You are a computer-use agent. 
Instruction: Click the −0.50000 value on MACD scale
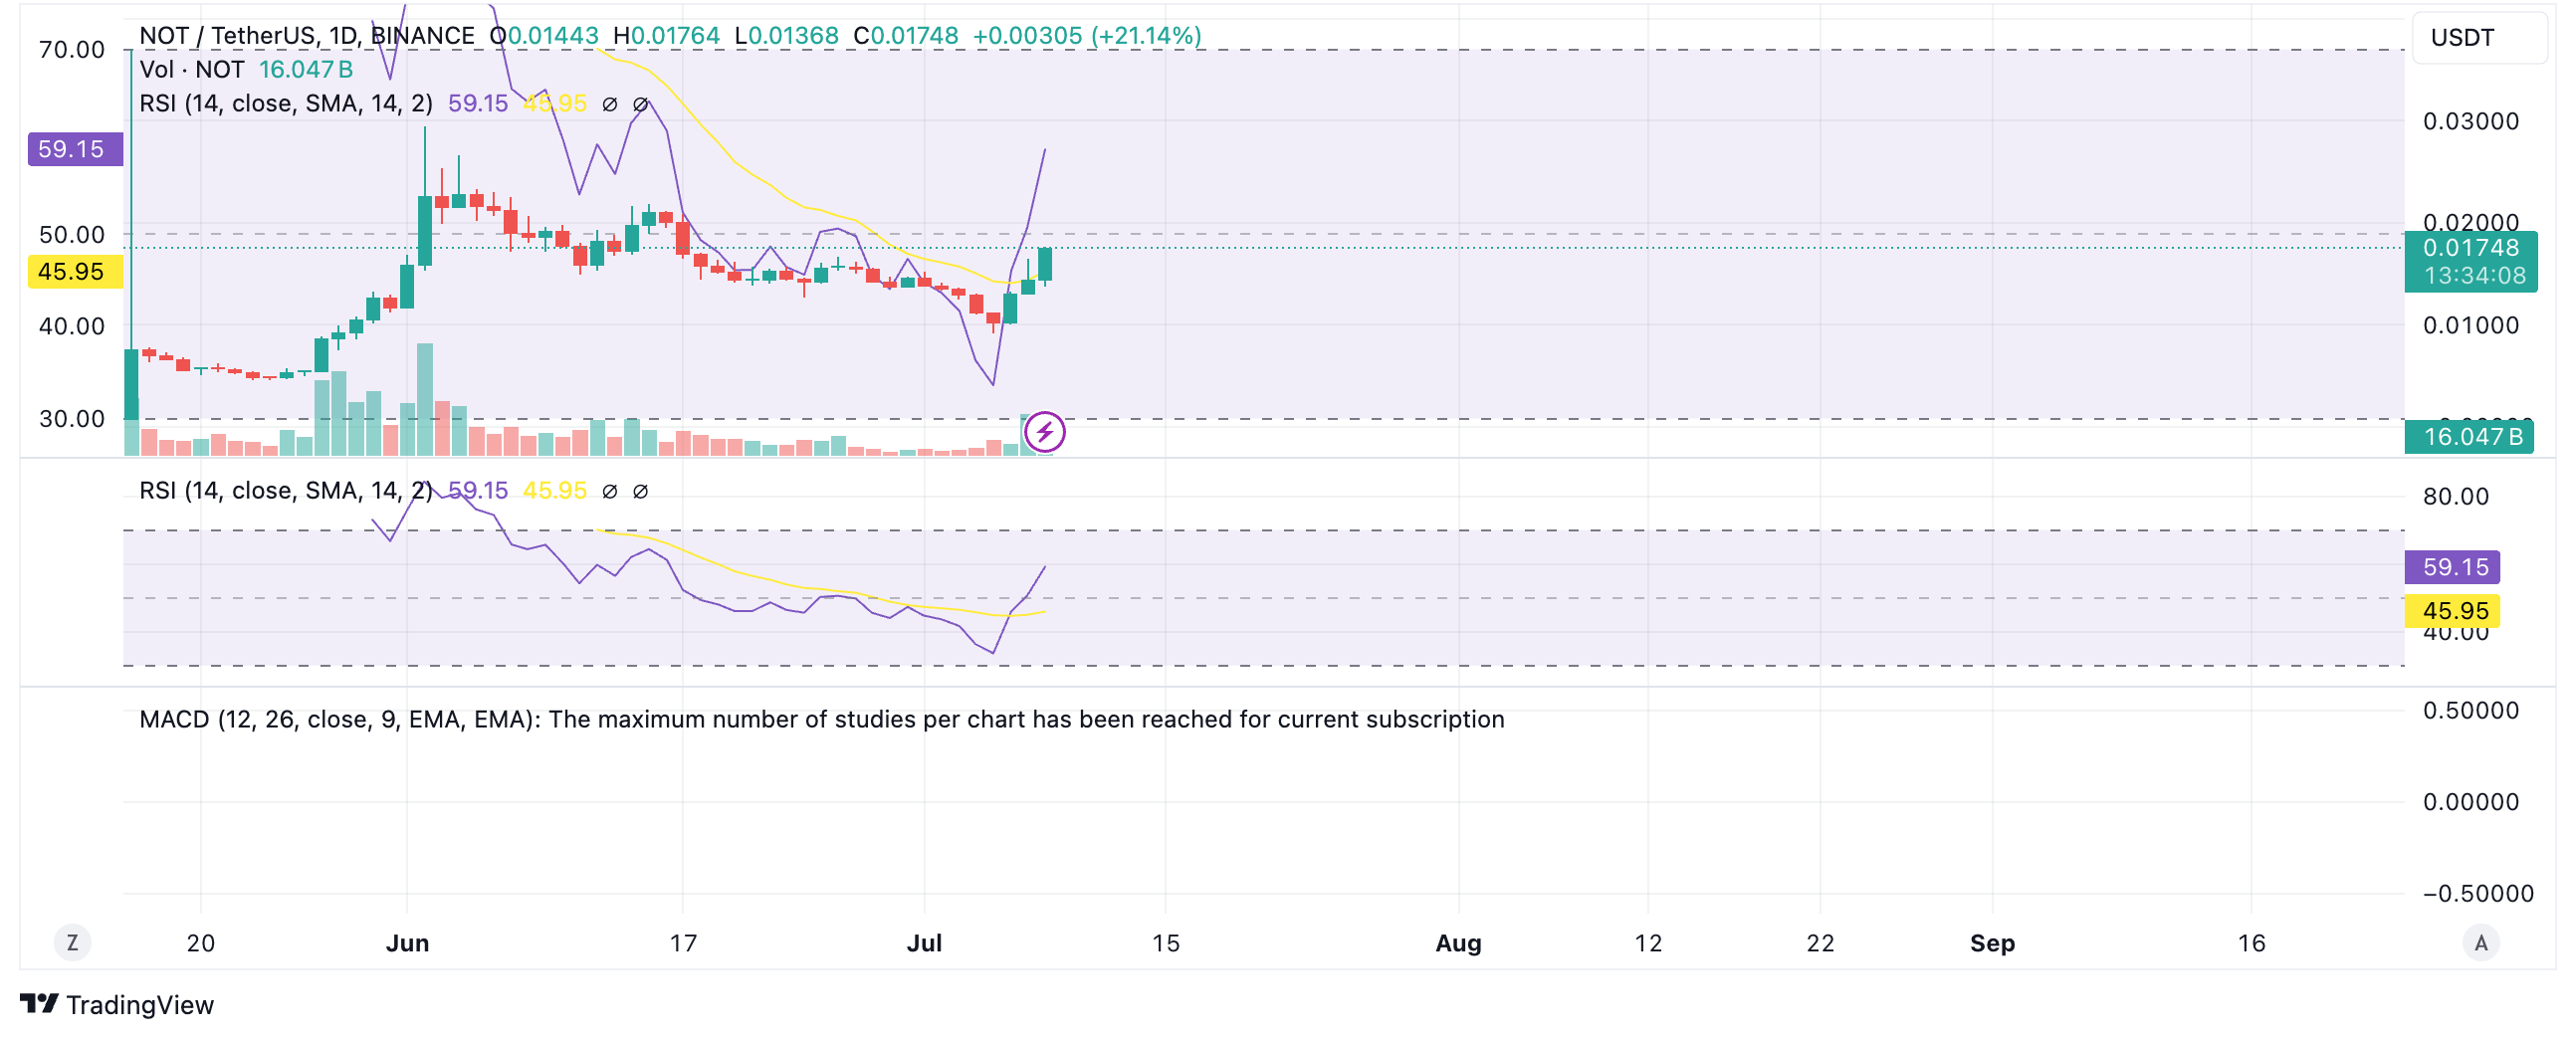coord(2477,893)
